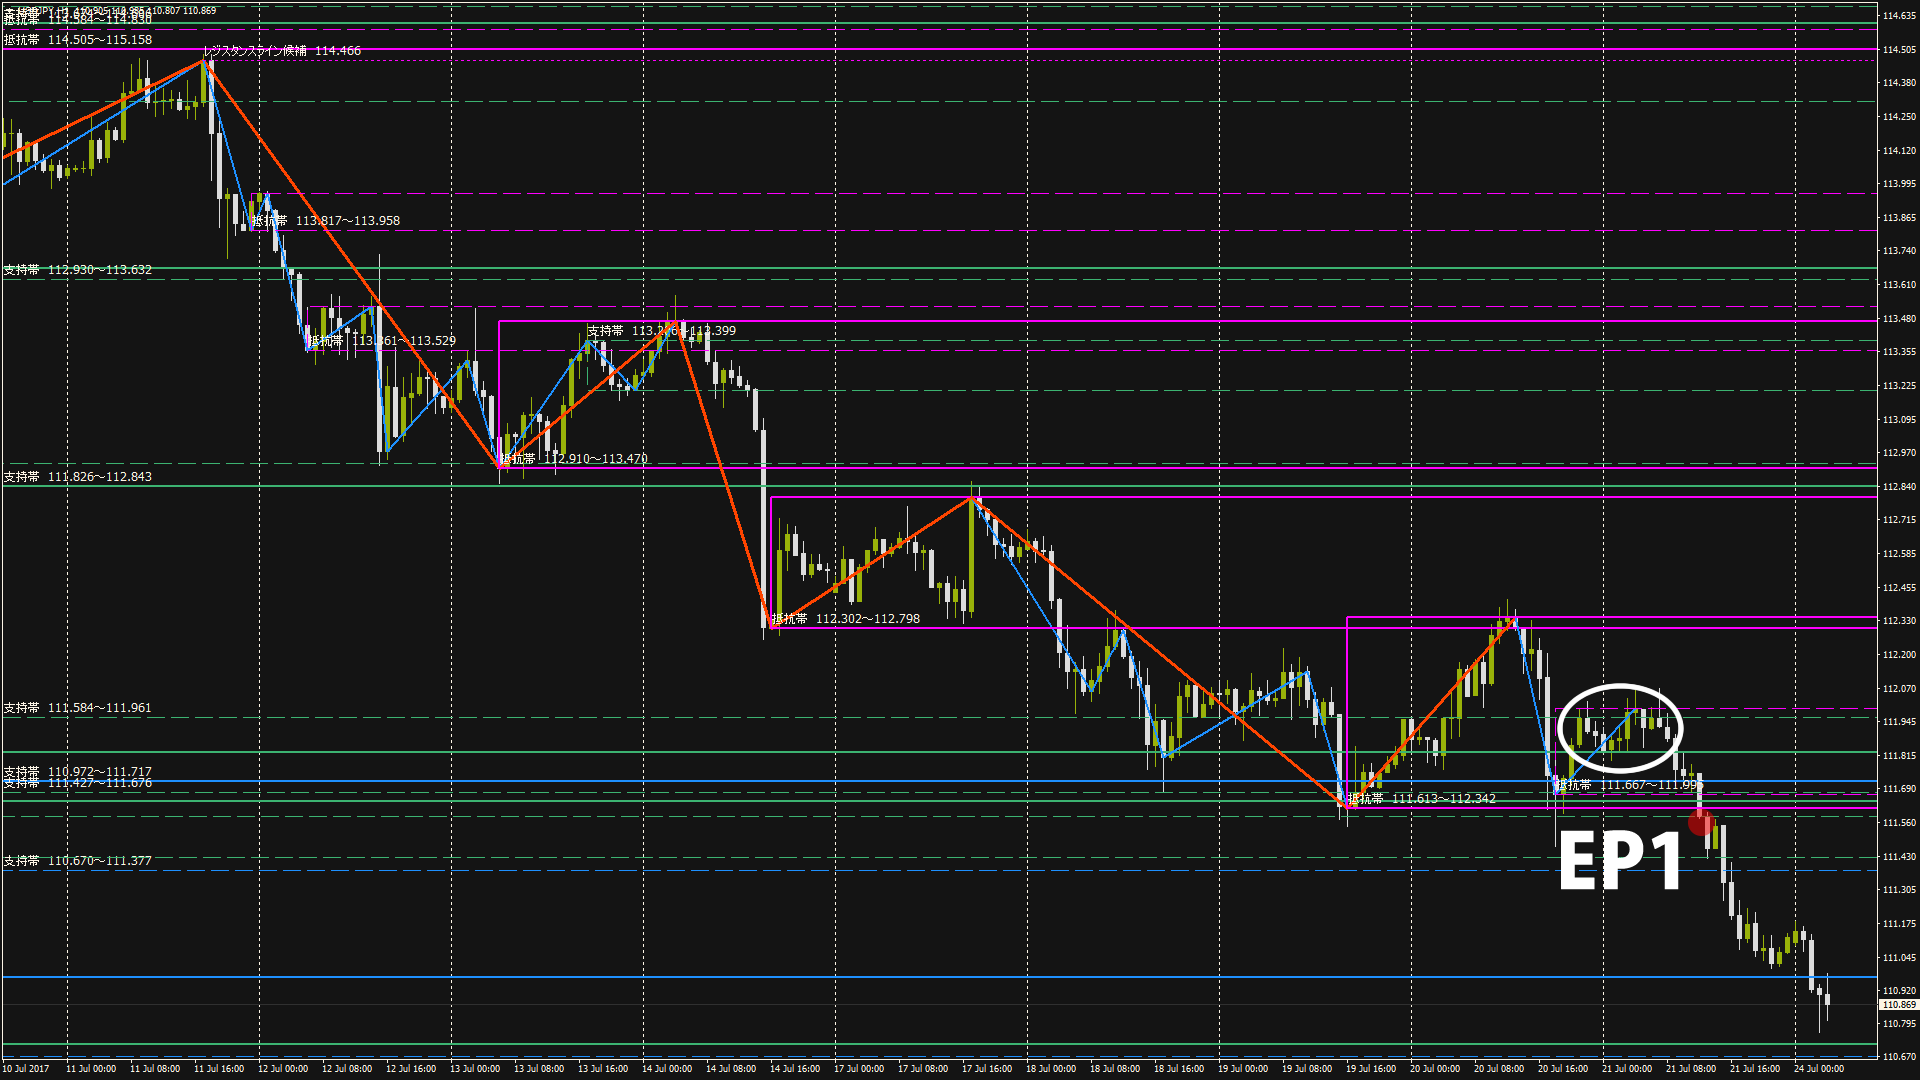
Task: Click the current price tag 110.869
Action: coord(1899,1005)
